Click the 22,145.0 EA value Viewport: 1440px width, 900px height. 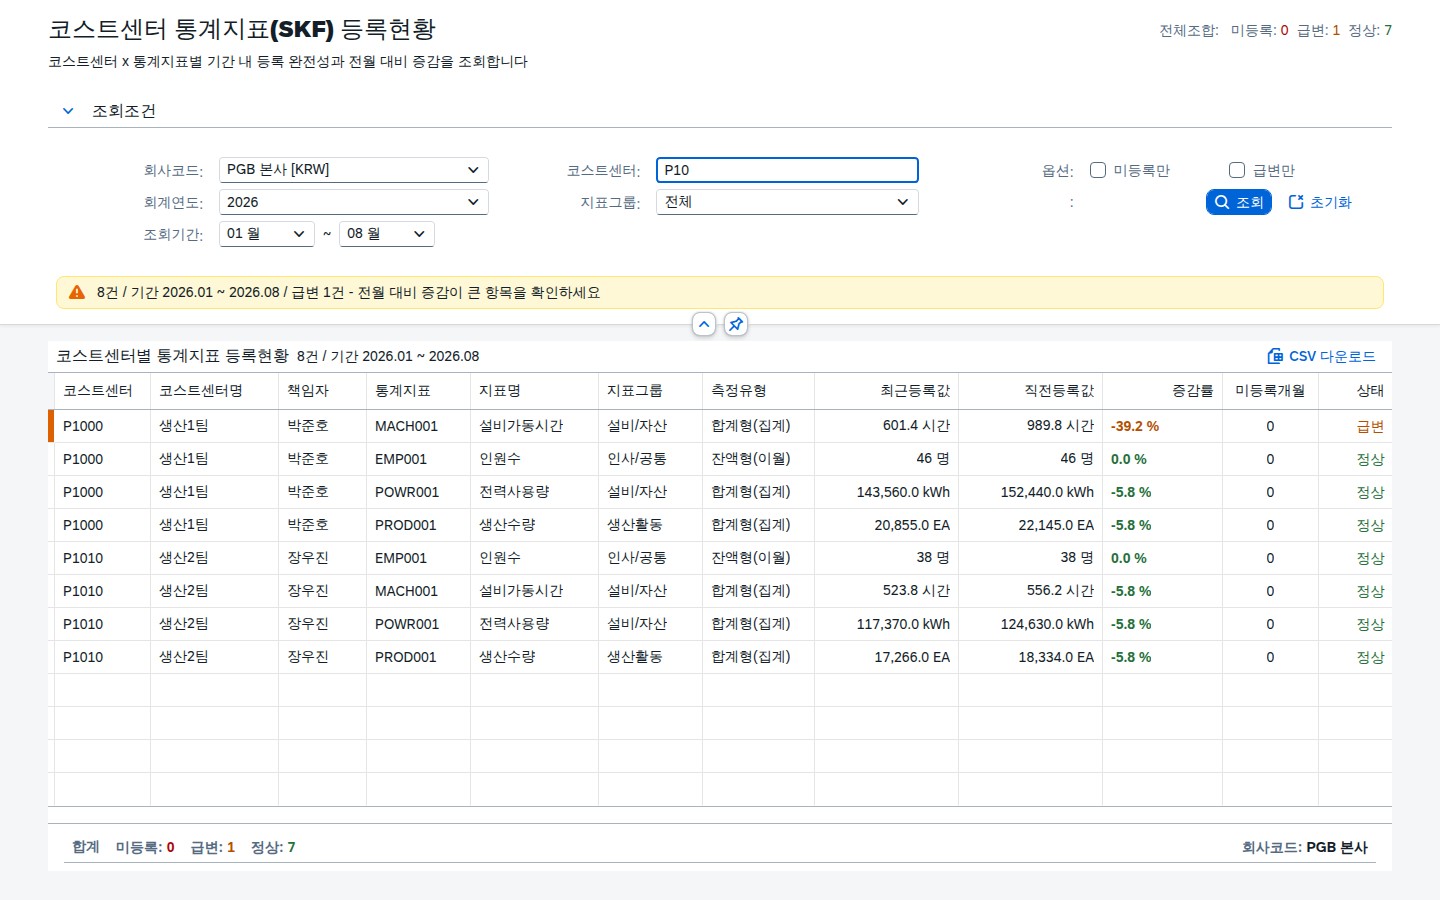pos(1056,525)
